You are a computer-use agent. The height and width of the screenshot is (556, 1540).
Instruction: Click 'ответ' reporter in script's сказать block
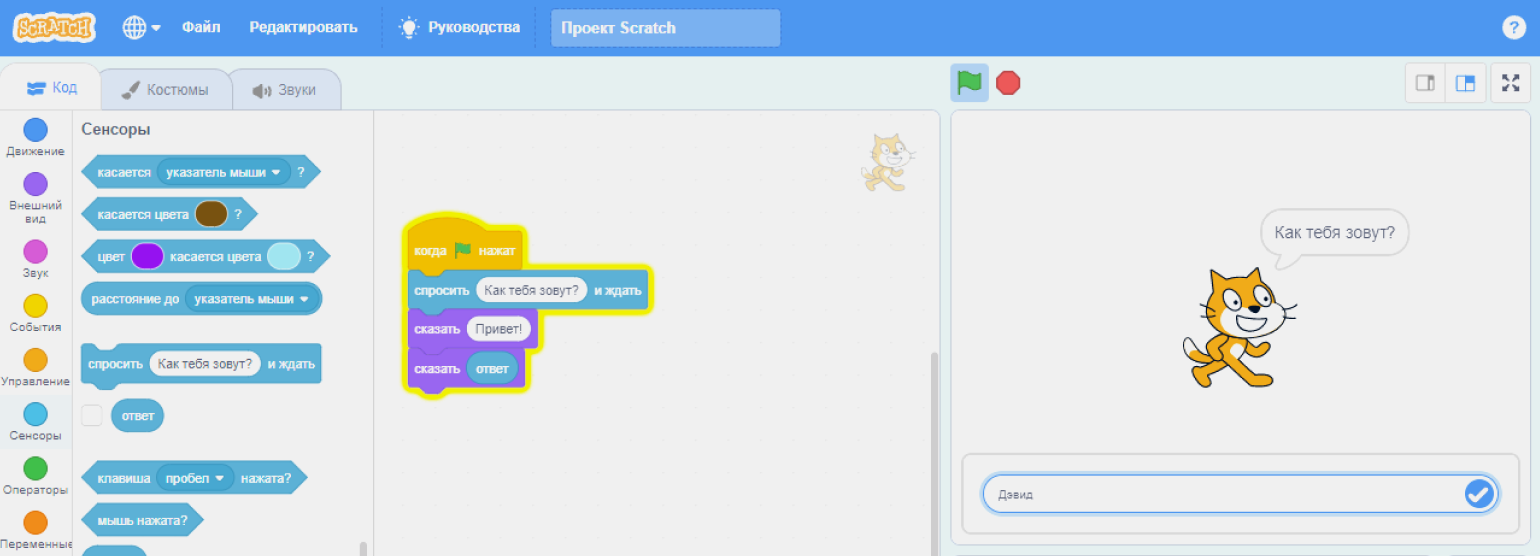(492, 369)
